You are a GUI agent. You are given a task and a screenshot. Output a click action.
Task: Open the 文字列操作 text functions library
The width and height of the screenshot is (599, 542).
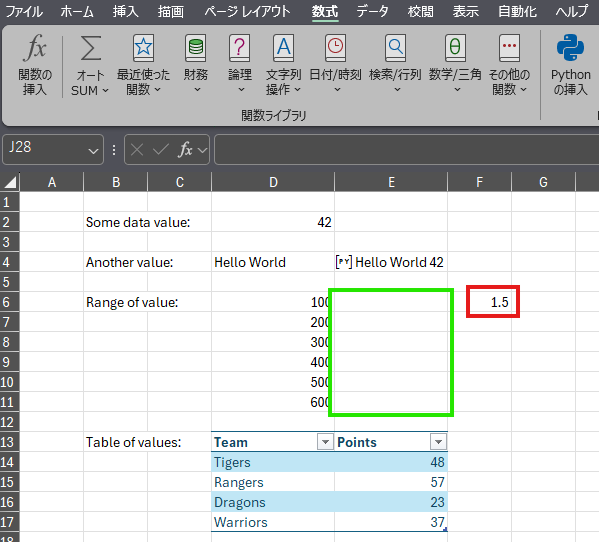click(283, 64)
